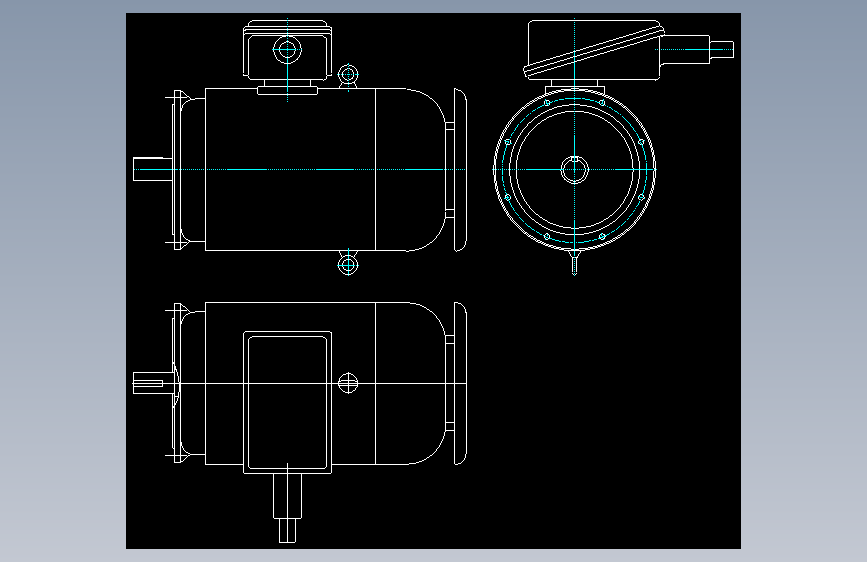Click the keyed output shaft in top view
This screenshot has height=562, width=867.
[x=153, y=383]
